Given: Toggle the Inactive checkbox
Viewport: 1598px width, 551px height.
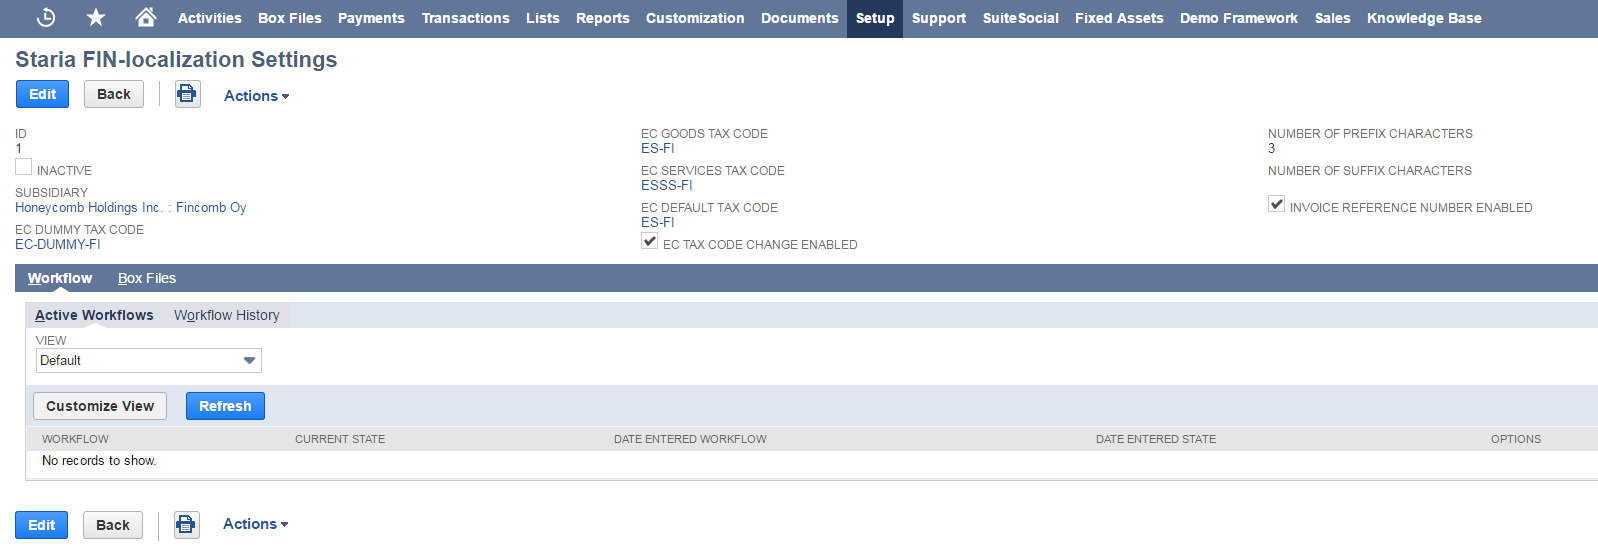Looking at the screenshot, I should (x=24, y=167).
